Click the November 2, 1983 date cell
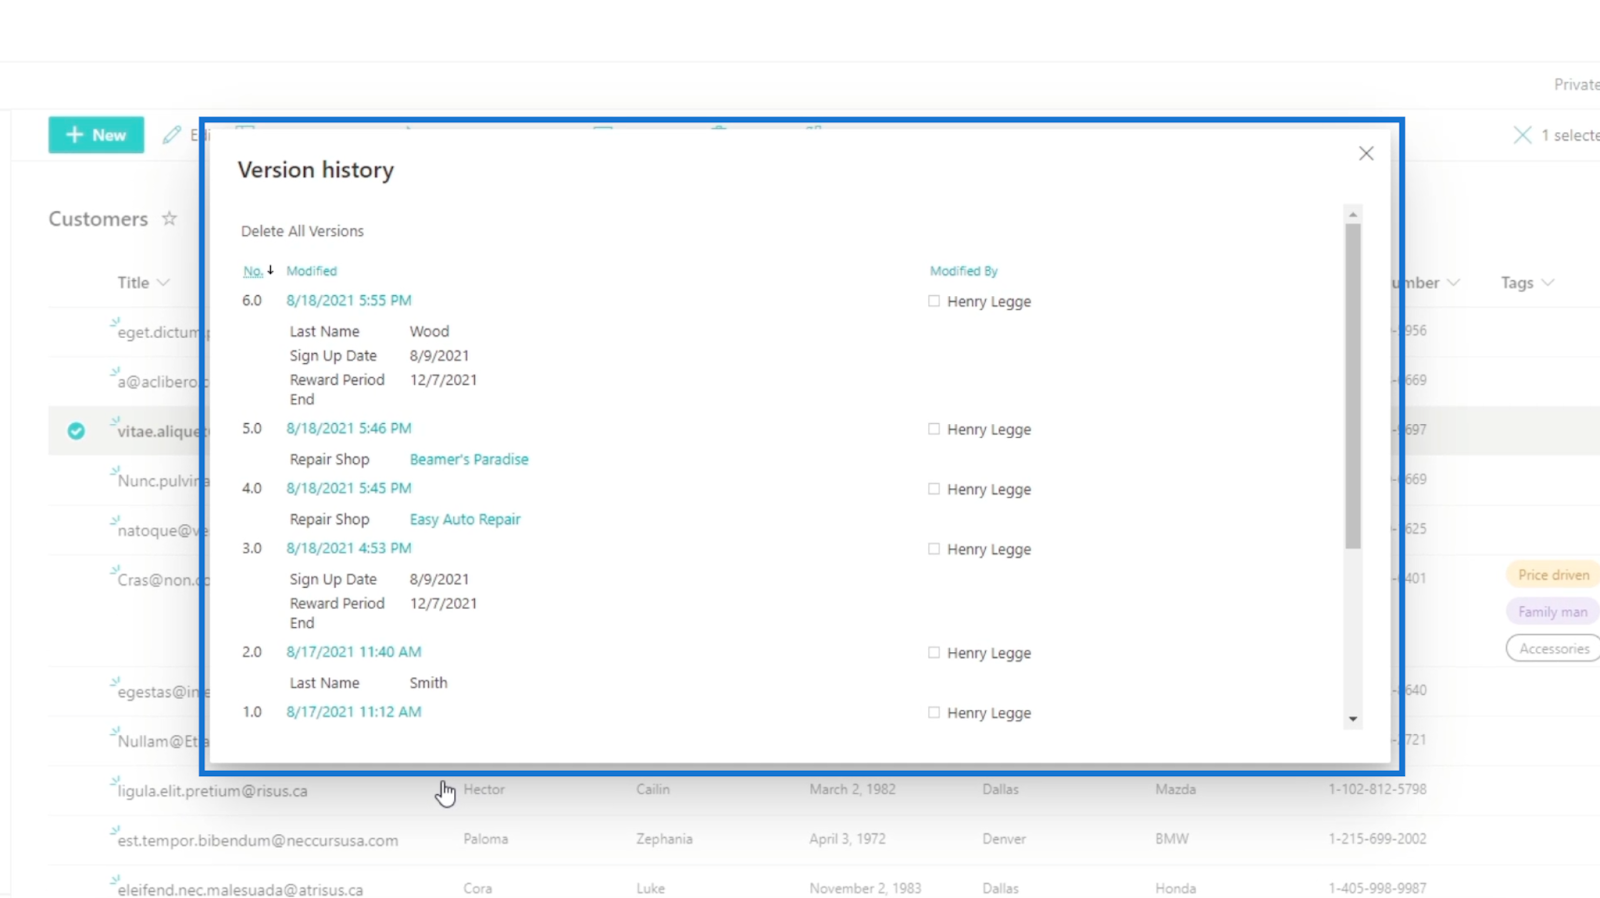Image resolution: width=1600 pixels, height=898 pixels. coord(865,888)
